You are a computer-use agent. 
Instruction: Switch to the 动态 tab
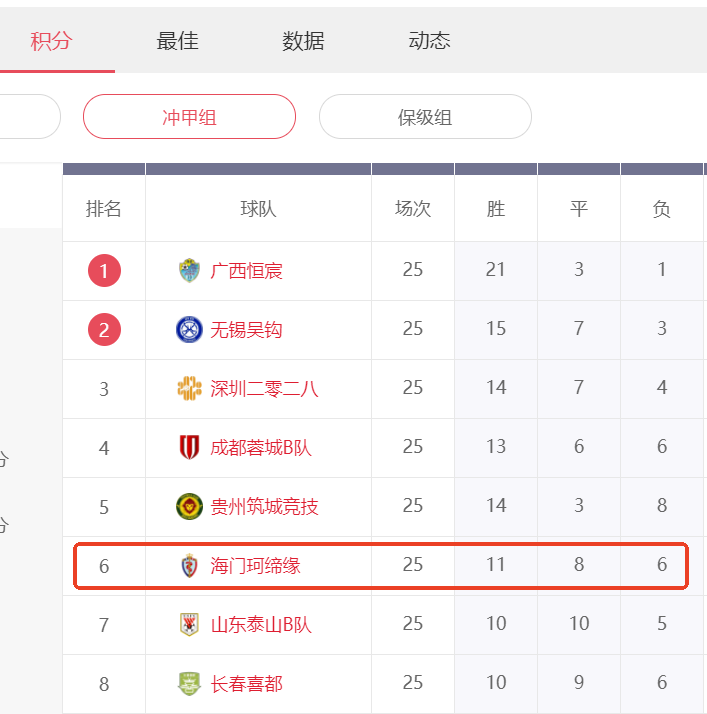pyautogui.click(x=429, y=41)
